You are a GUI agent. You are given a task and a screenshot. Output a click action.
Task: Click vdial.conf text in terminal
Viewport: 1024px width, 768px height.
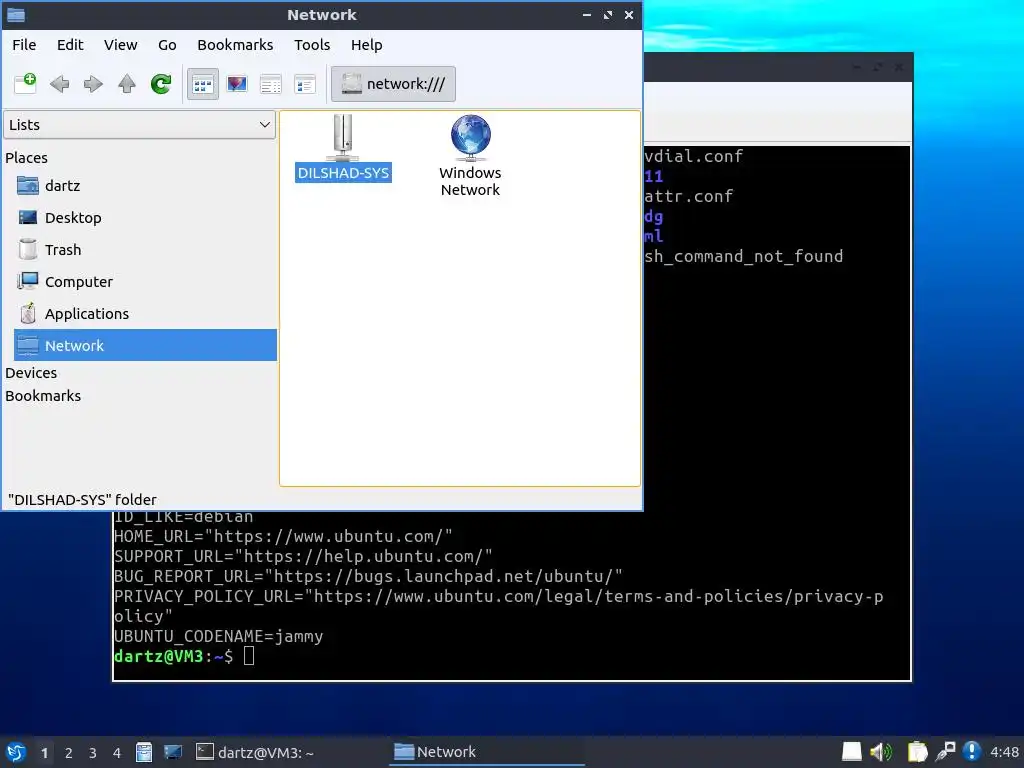694,156
